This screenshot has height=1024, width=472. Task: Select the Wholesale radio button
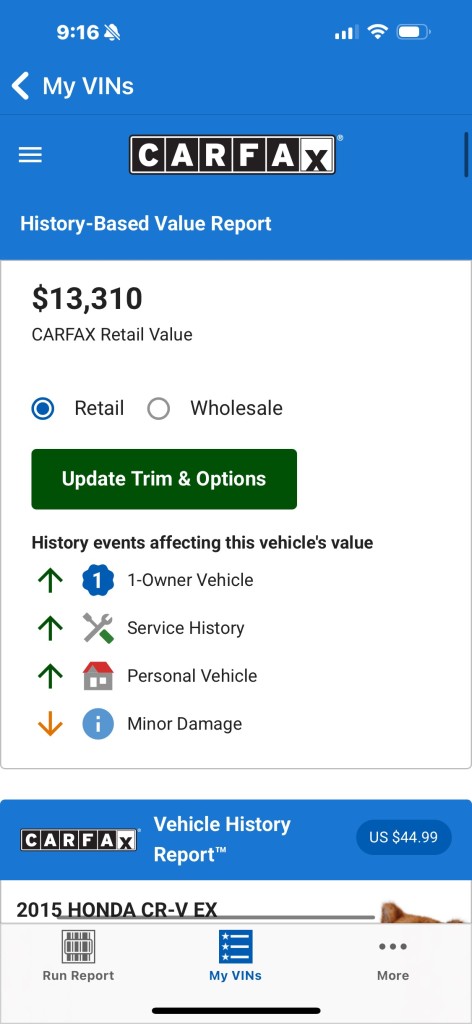159,409
